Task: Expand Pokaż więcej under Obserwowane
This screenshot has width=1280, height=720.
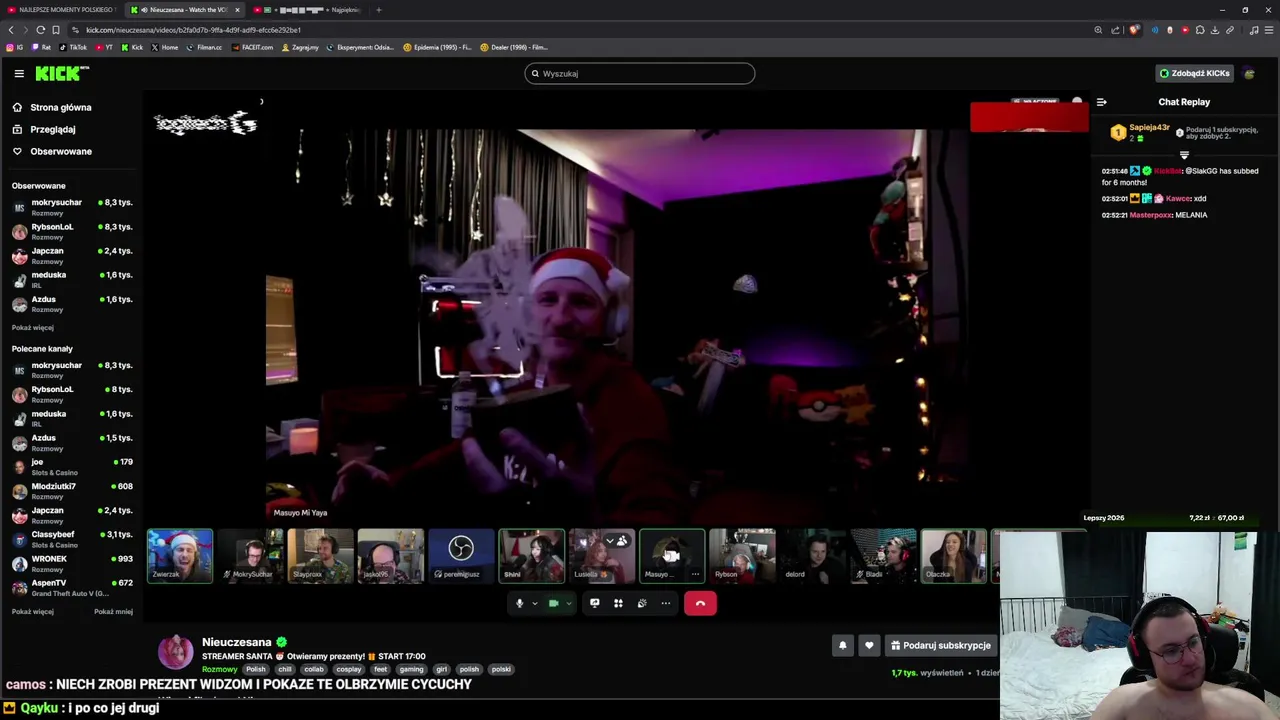Action: [x=33, y=328]
